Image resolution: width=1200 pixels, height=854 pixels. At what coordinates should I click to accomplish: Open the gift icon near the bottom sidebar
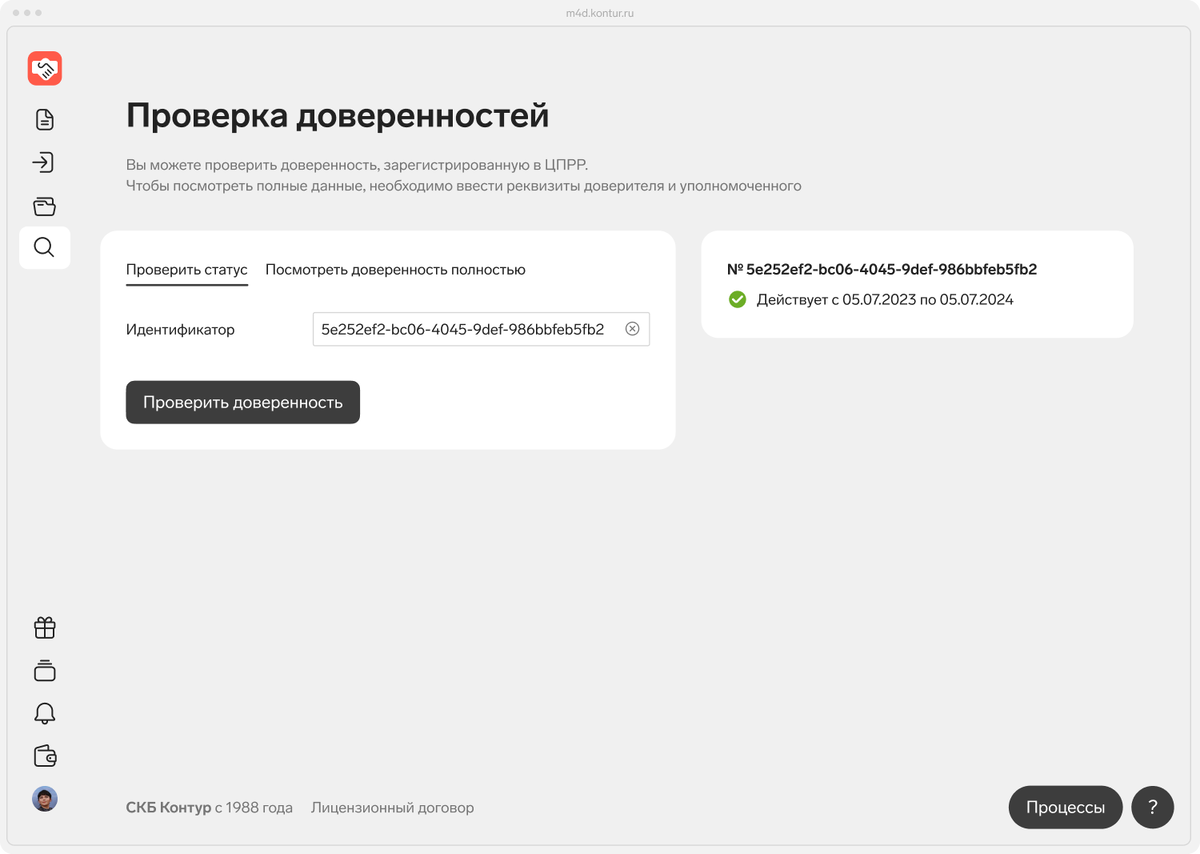point(44,627)
